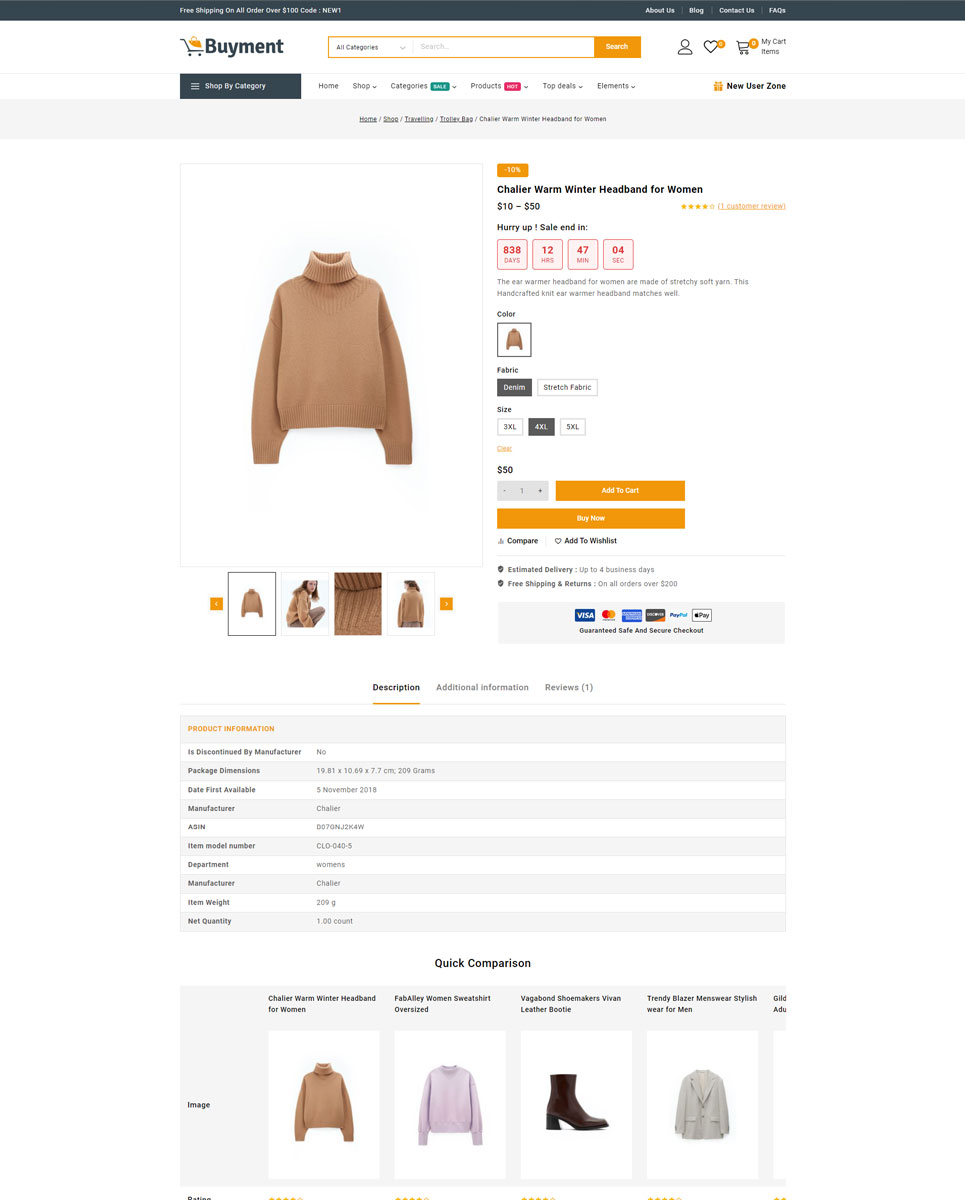
Task: Select the brown sweater color swatch
Action: click(x=514, y=339)
